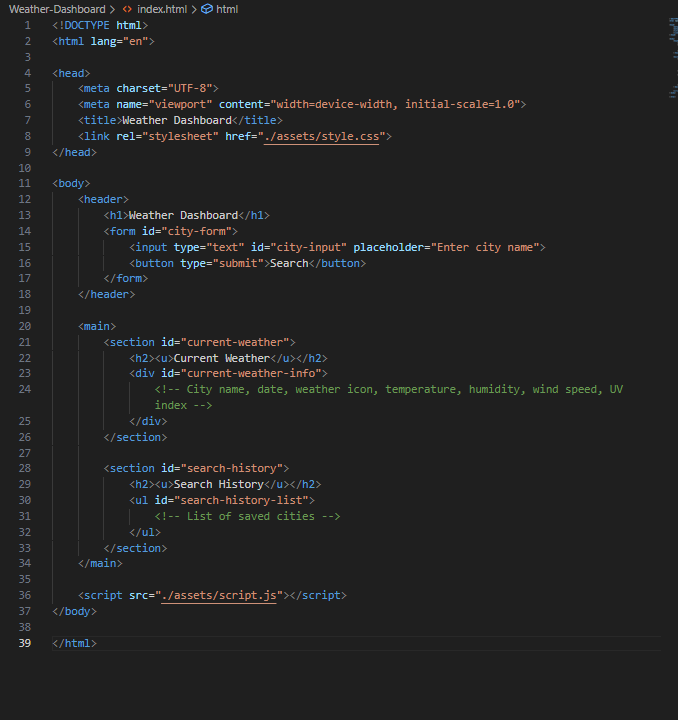Follow the ./assets/style.css link
Viewport: 678px width, 720px height.
(321, 136)
